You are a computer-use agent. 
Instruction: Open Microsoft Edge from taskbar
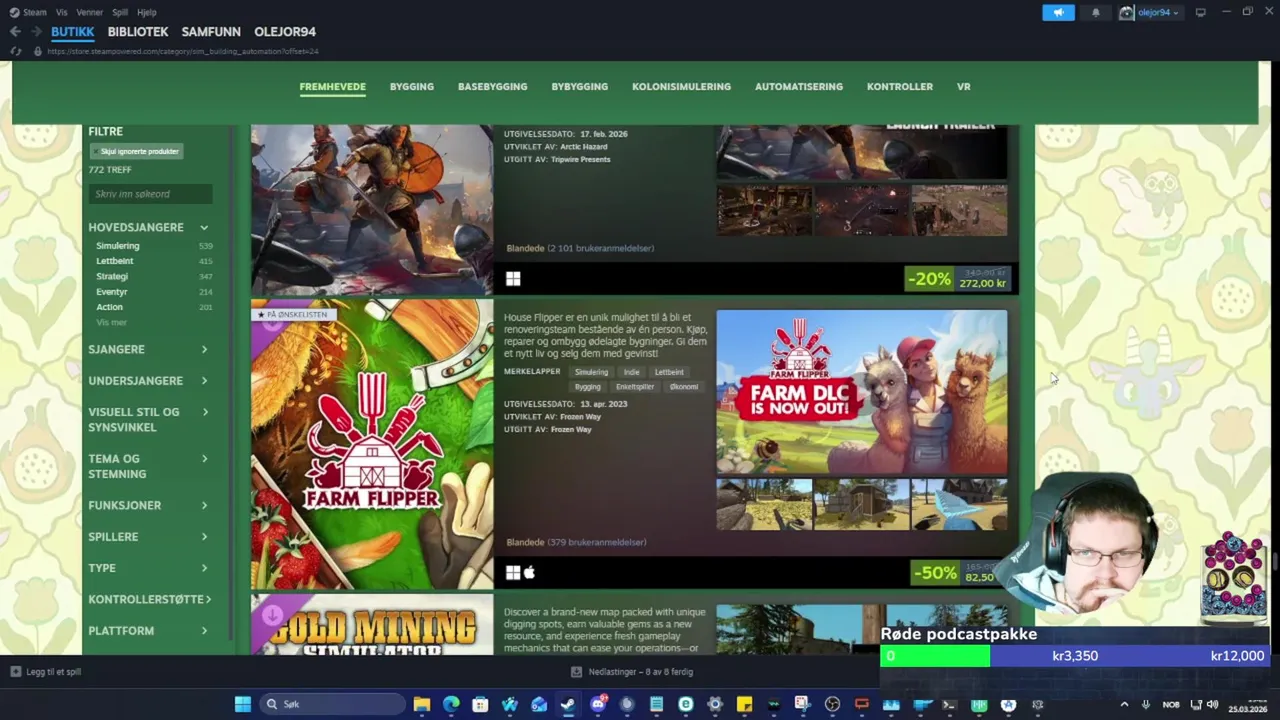(451, 704)
